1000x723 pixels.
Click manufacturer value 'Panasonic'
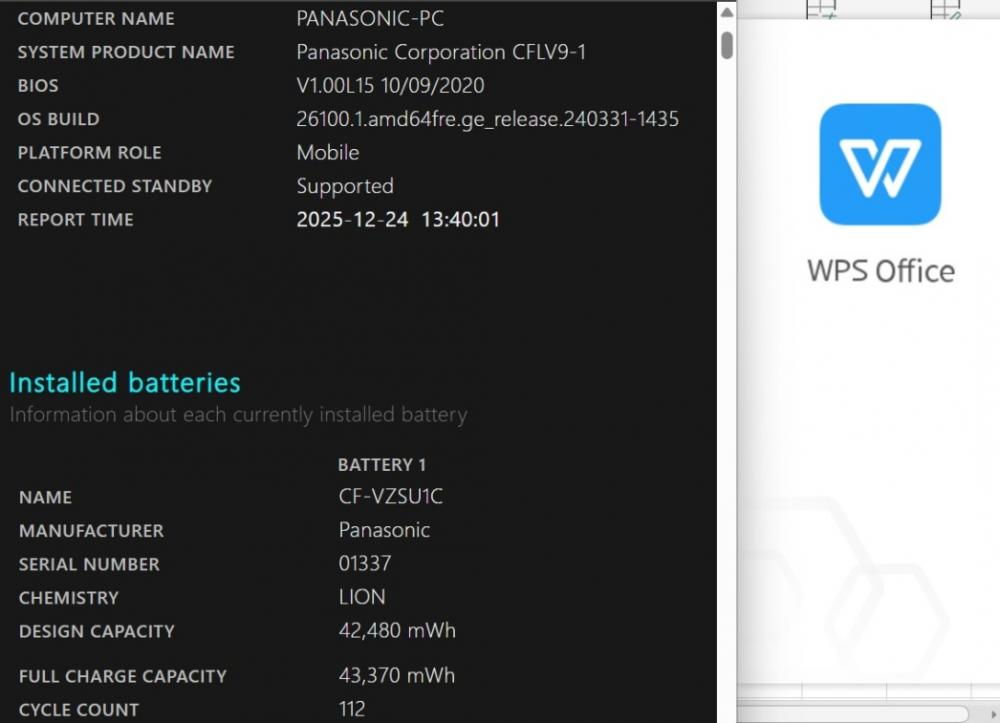point(384,530)
